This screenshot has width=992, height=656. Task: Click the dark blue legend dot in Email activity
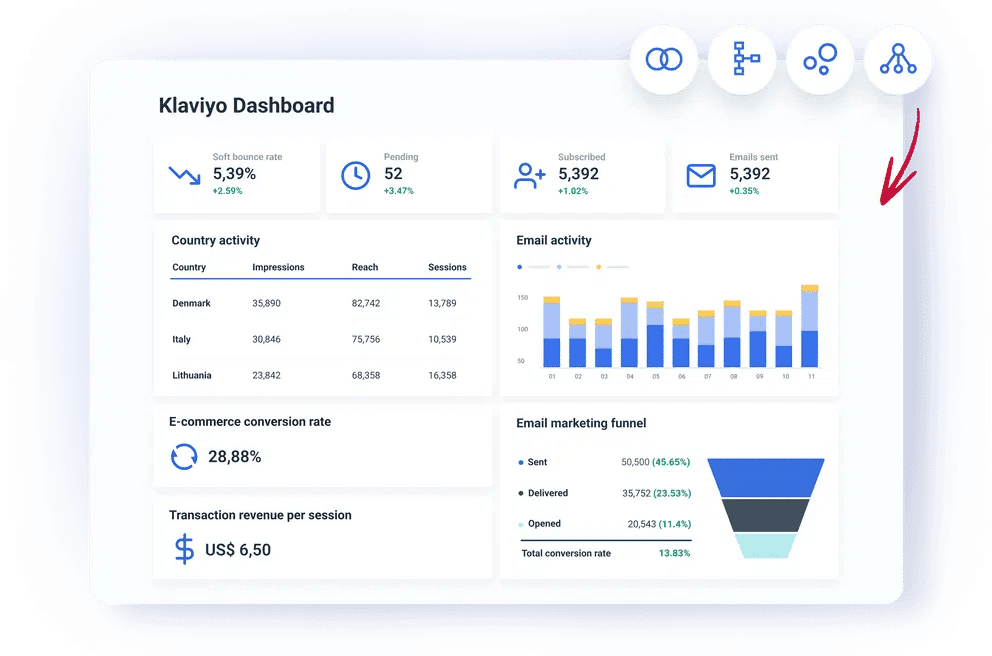pos(520,267)
